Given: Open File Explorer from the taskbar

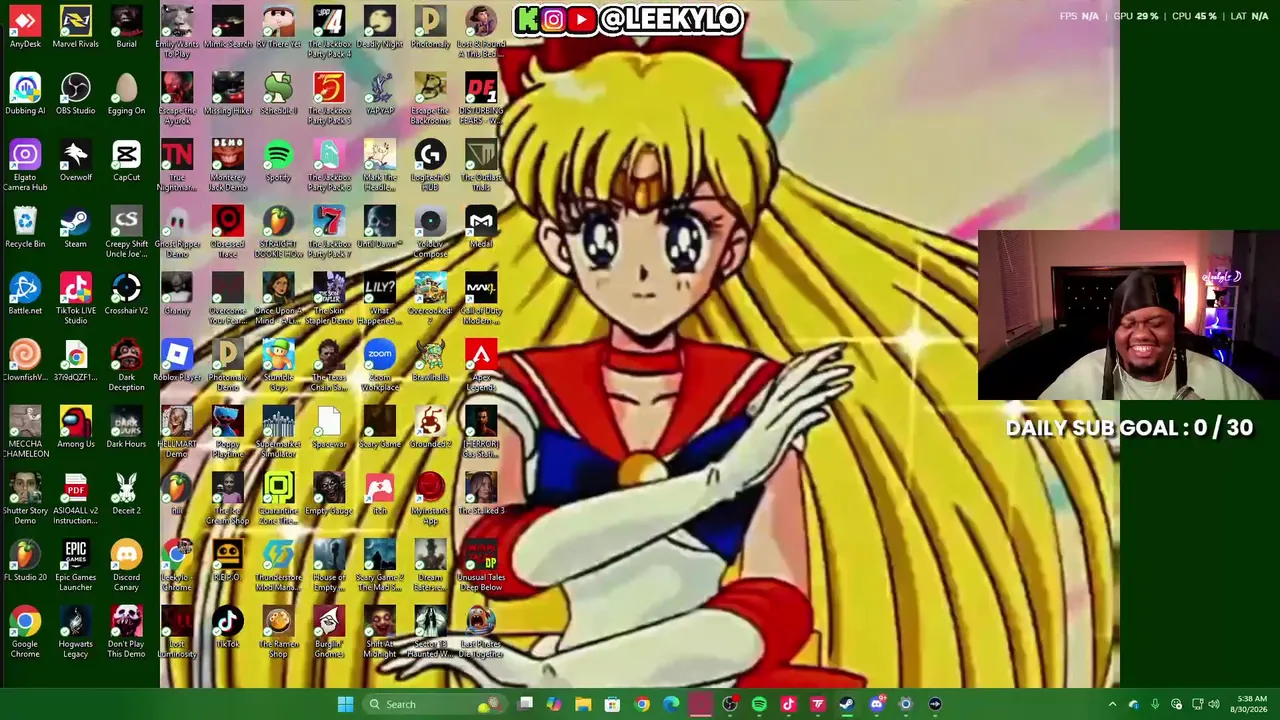Looking at the screenshot, I should coord(583,704).
